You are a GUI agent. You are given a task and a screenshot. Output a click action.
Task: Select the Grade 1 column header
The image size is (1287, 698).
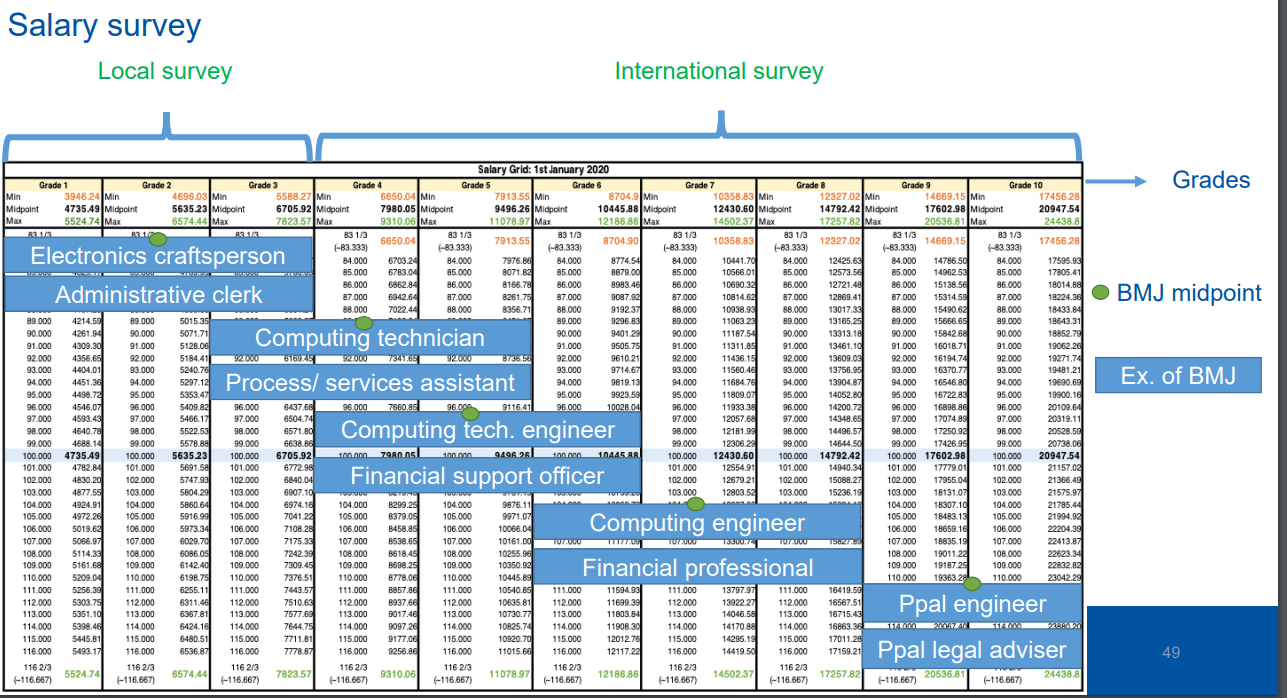(53, 185)
